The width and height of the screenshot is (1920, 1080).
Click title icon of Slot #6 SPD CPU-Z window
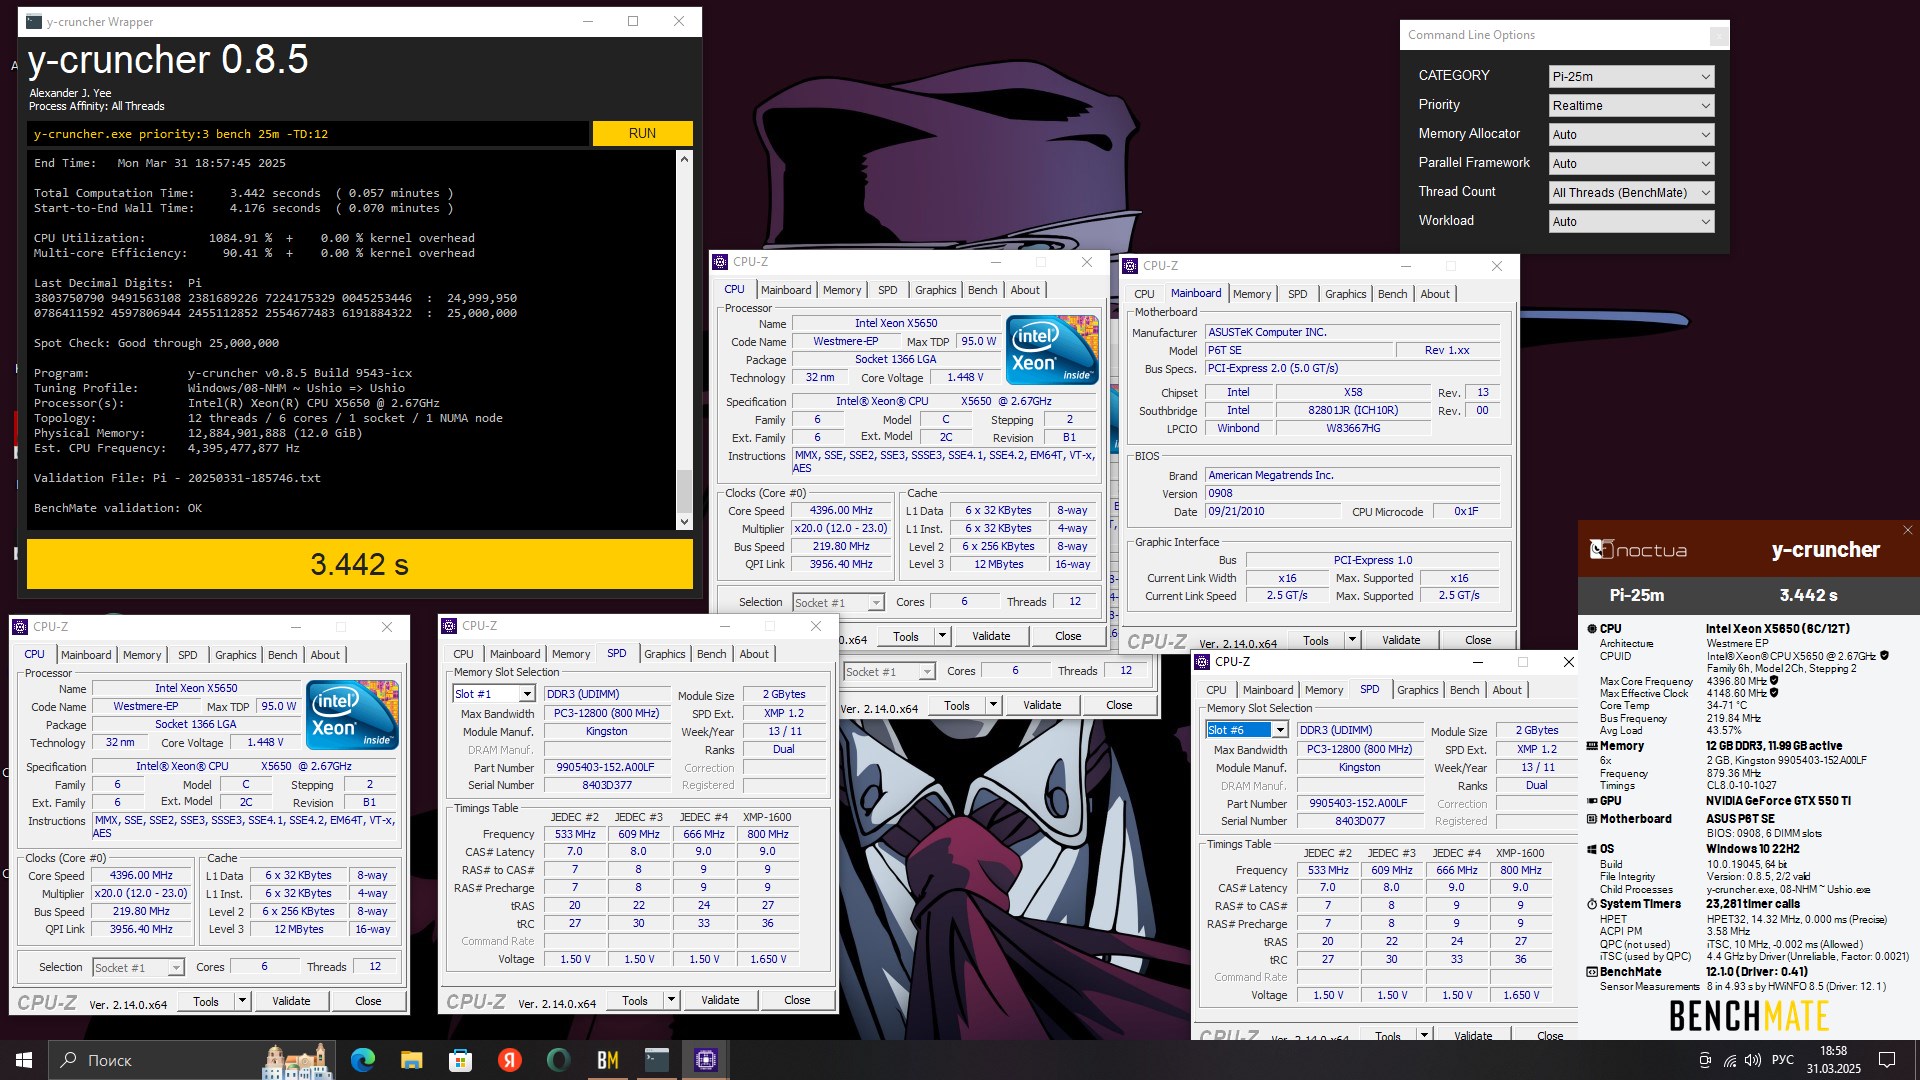1202,662
